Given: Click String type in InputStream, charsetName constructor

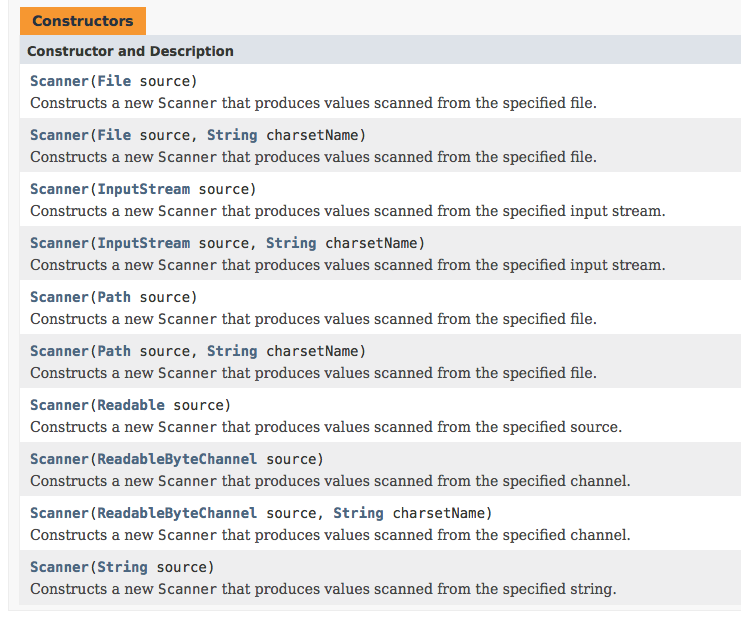Looking at the screenshot, I should tap(291, 243).
